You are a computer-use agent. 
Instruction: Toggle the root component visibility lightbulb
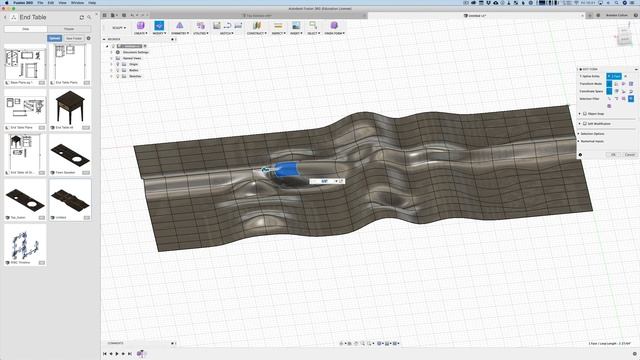coord(113,46)
